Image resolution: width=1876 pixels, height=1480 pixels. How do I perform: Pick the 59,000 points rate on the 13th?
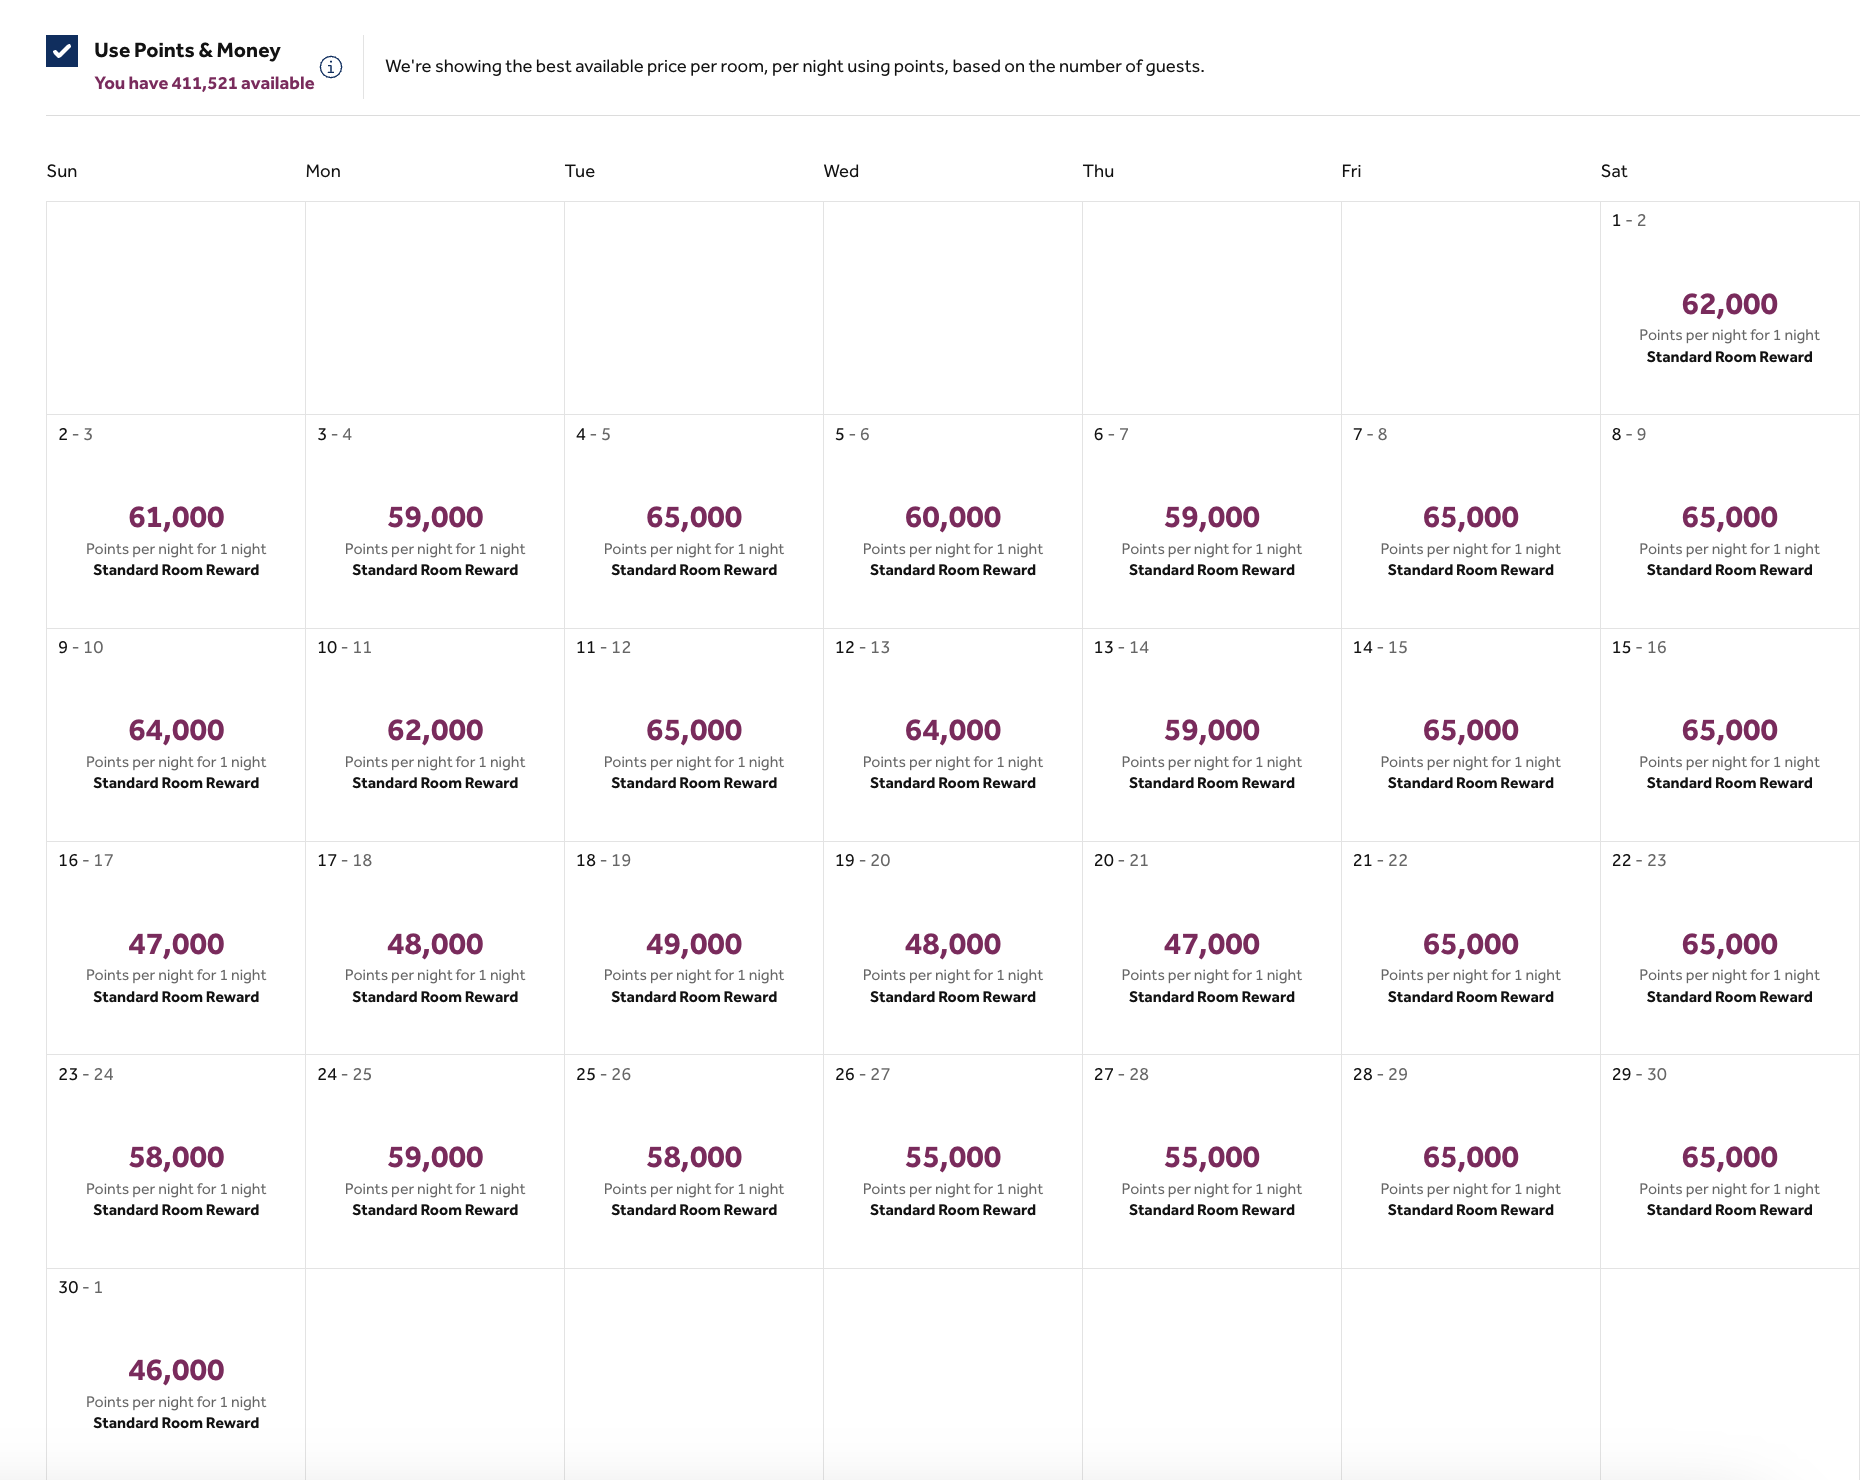(x=1211, y=731)
